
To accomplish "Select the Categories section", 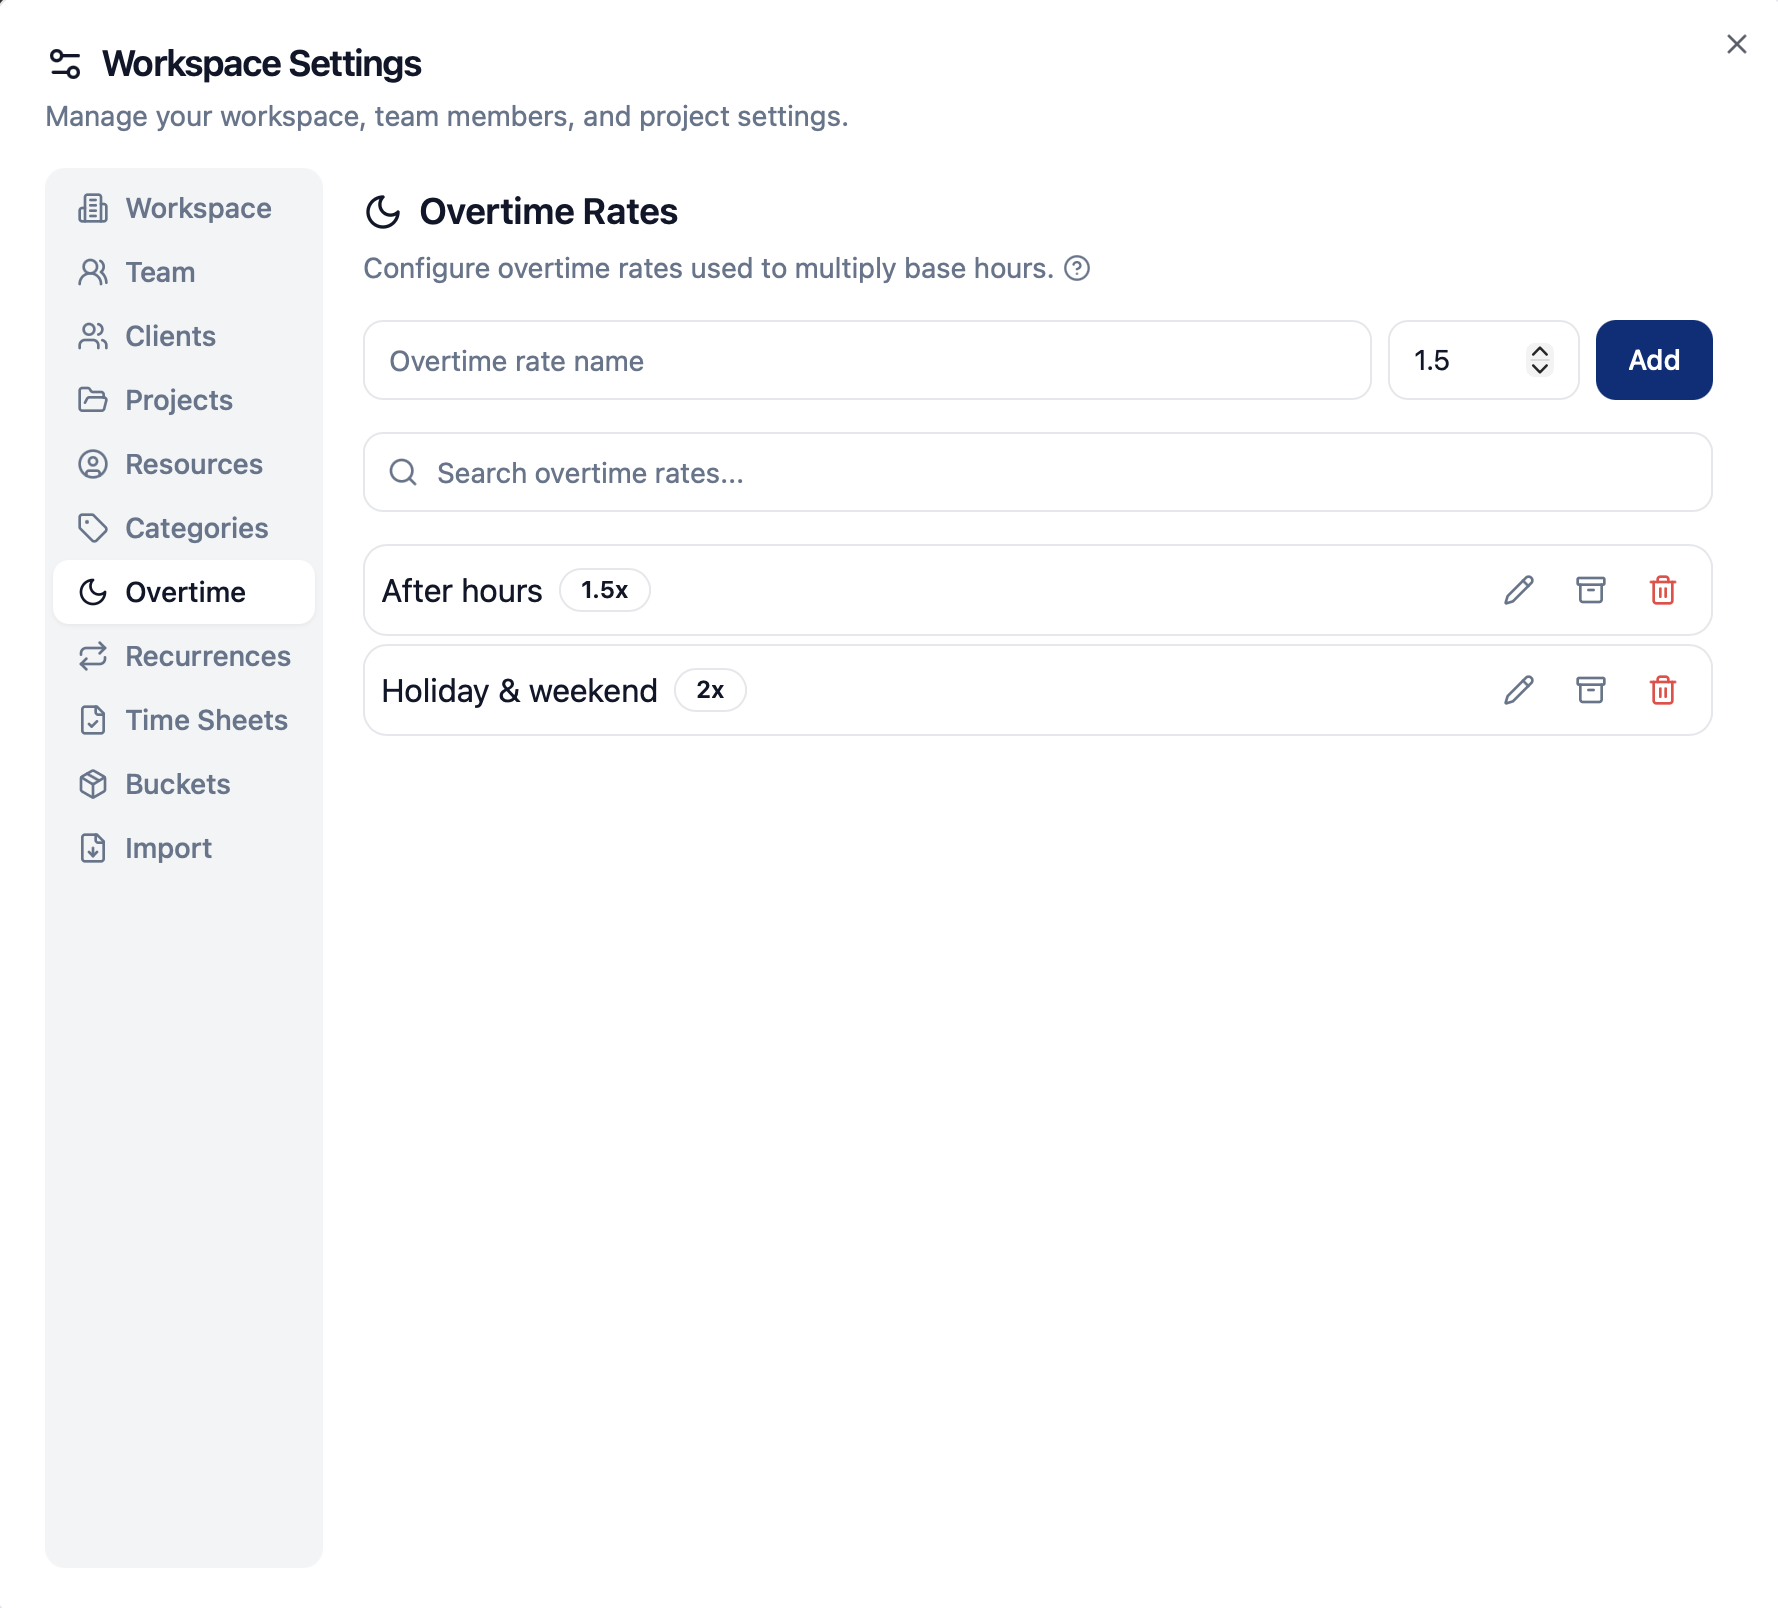I will [184, 528].
